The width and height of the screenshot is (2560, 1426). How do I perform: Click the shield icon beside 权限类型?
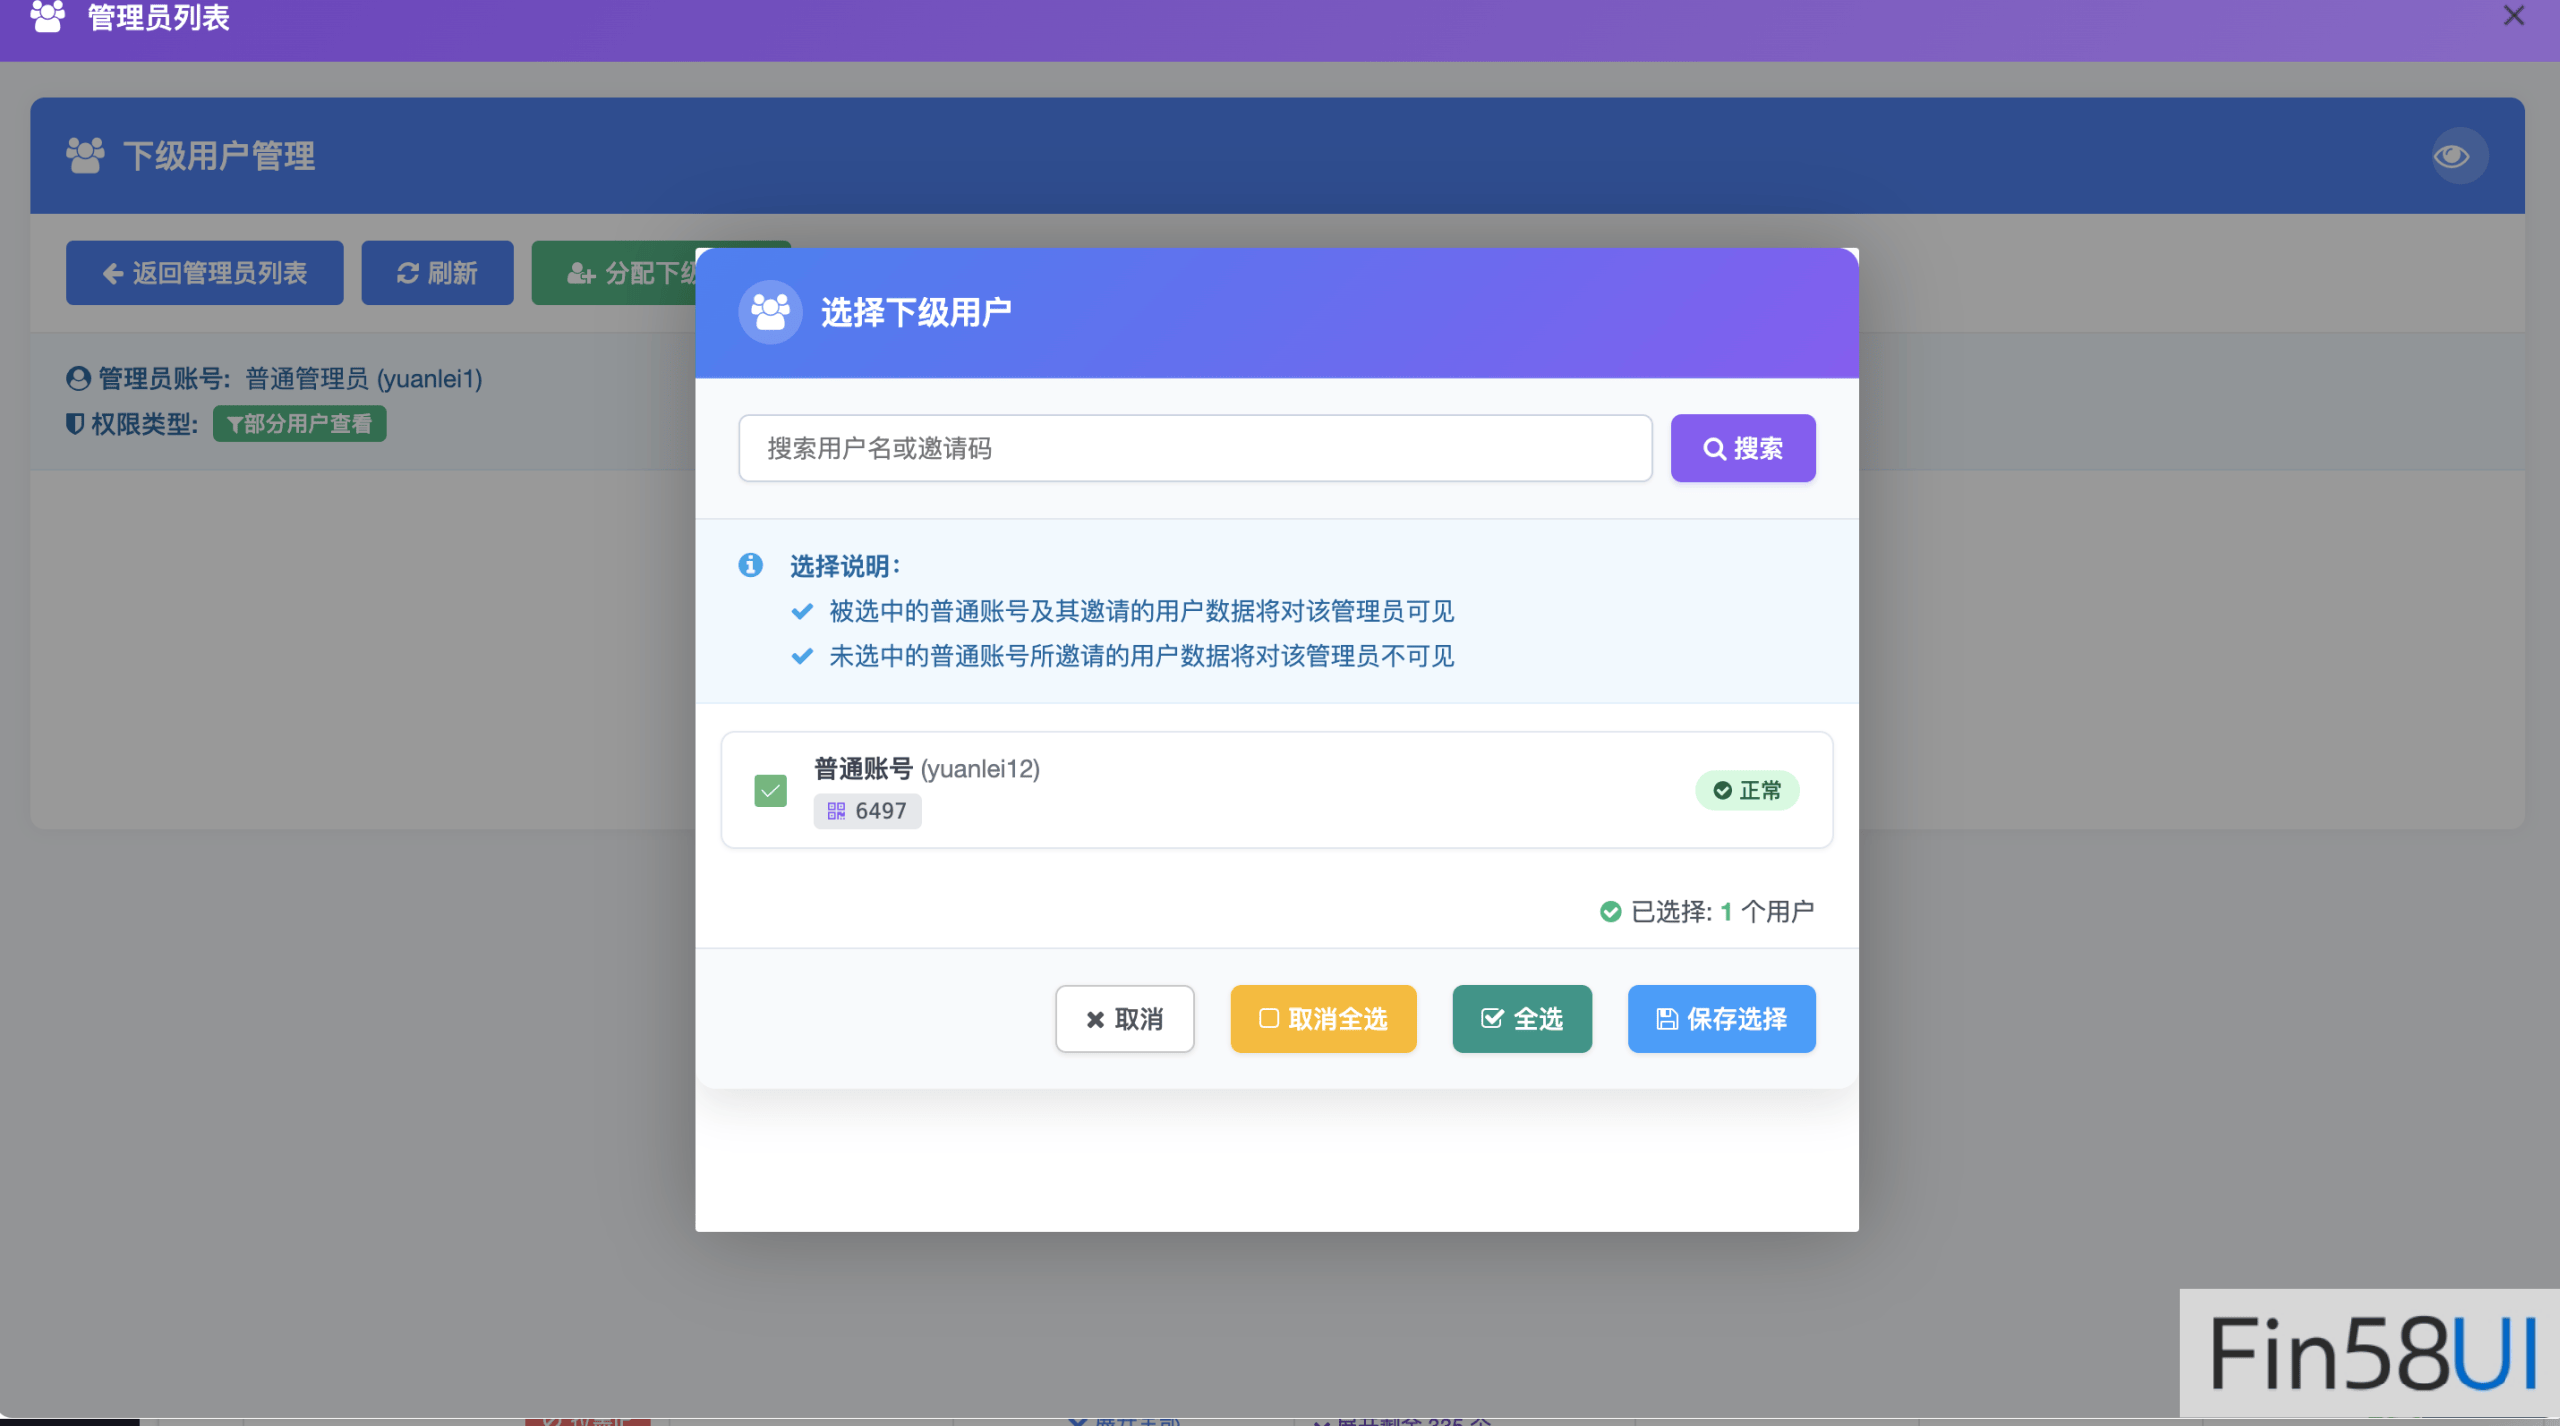tap(75, 424)
